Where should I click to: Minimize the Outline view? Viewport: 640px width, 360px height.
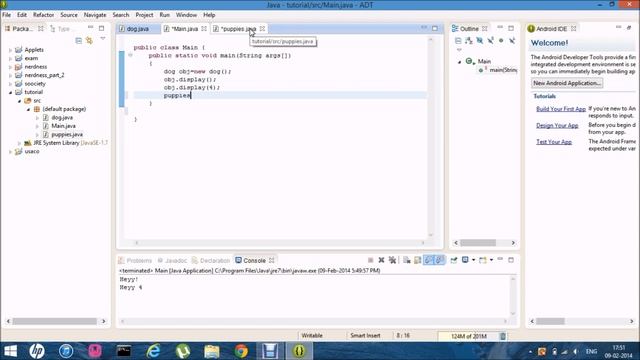point(500,28)
